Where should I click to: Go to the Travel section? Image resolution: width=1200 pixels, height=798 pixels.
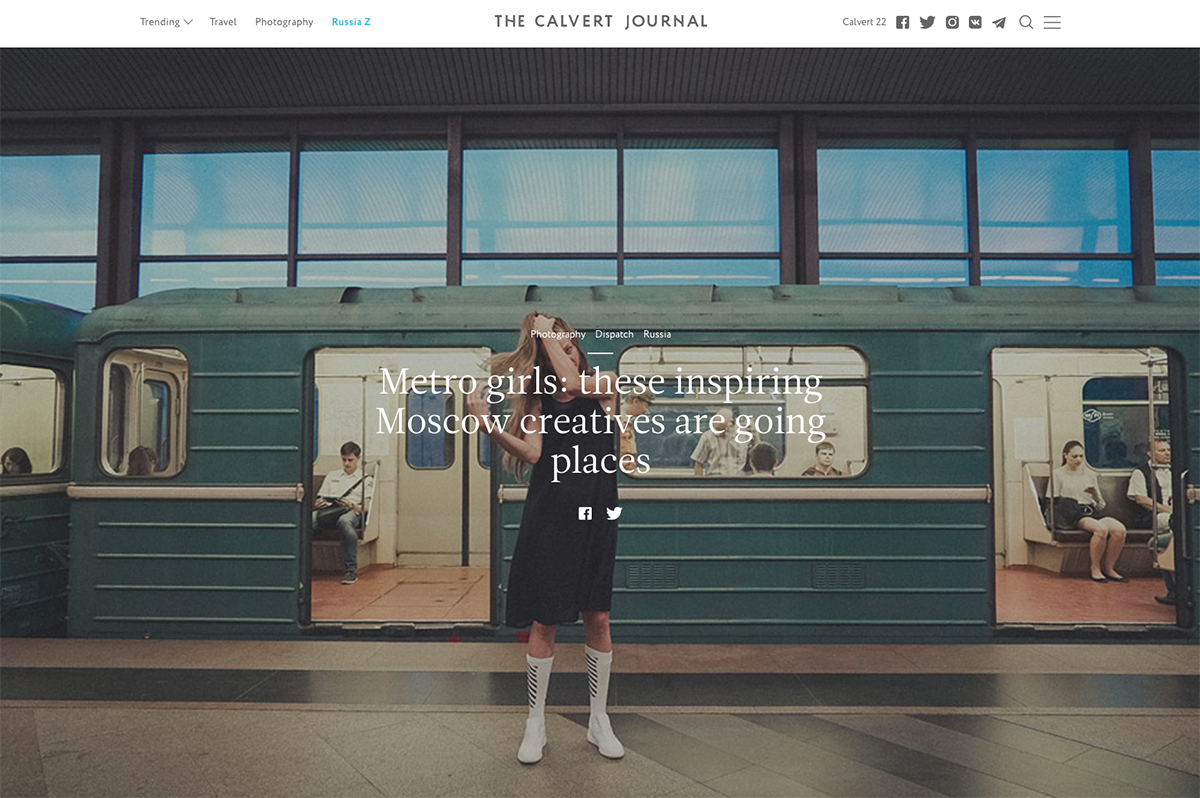(x=223, y=22)
